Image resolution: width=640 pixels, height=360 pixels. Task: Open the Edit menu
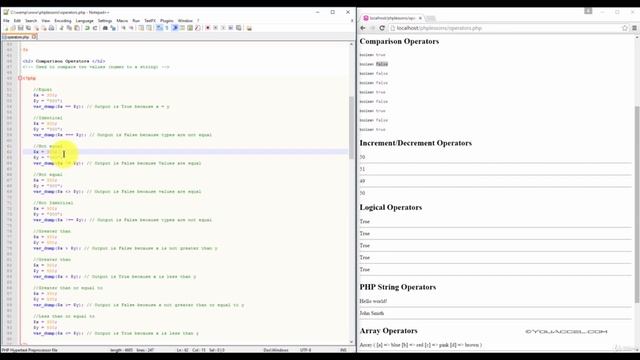pos(17,20)
